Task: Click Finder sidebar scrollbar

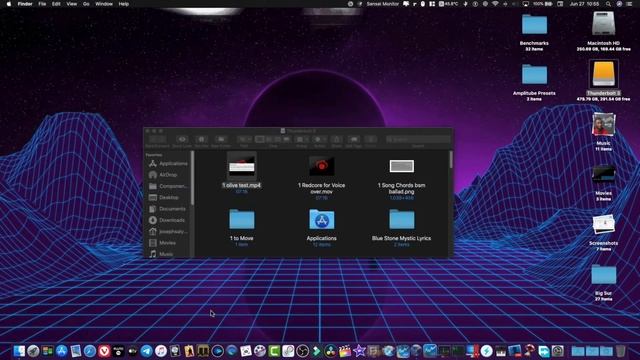Action: (x=192, y=178)
